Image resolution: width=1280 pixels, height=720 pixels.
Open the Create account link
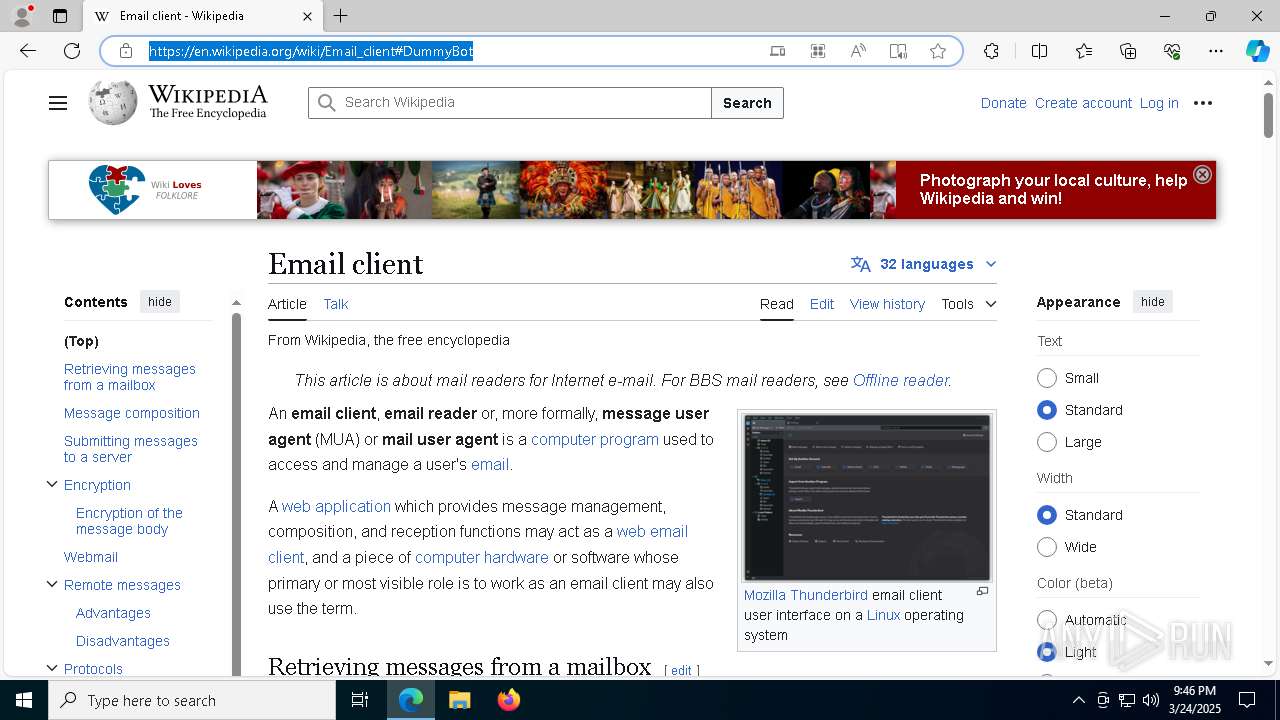(x=1083, y=103)
